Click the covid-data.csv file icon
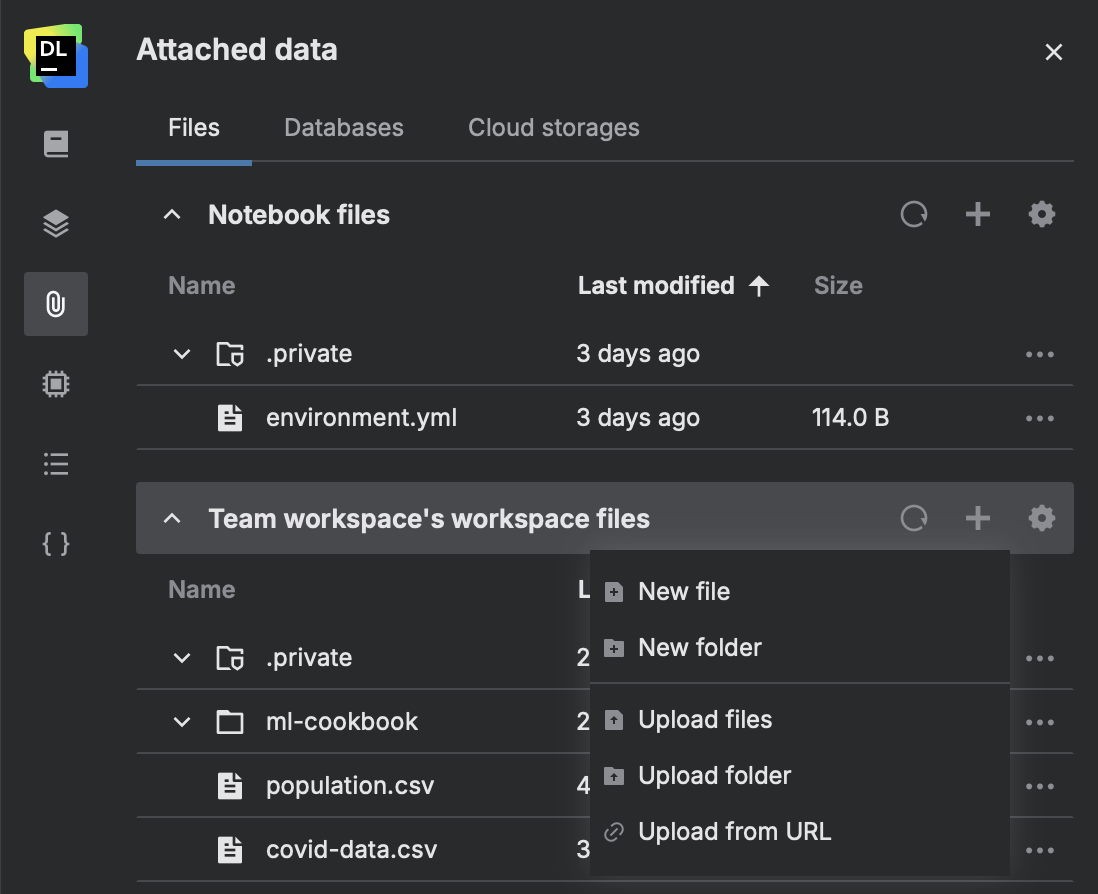Screen dimensions: 1098x894 tap(230, 850)
